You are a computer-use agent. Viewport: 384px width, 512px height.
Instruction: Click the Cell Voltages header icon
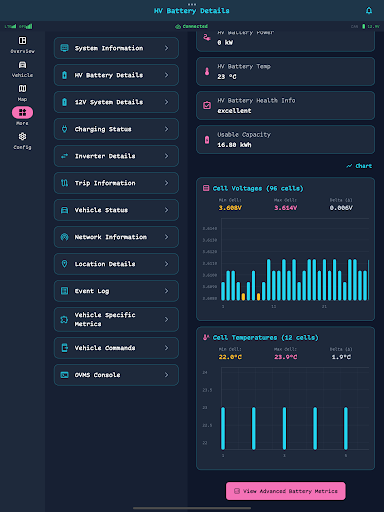pyautogui.click(x=206, y=188)
